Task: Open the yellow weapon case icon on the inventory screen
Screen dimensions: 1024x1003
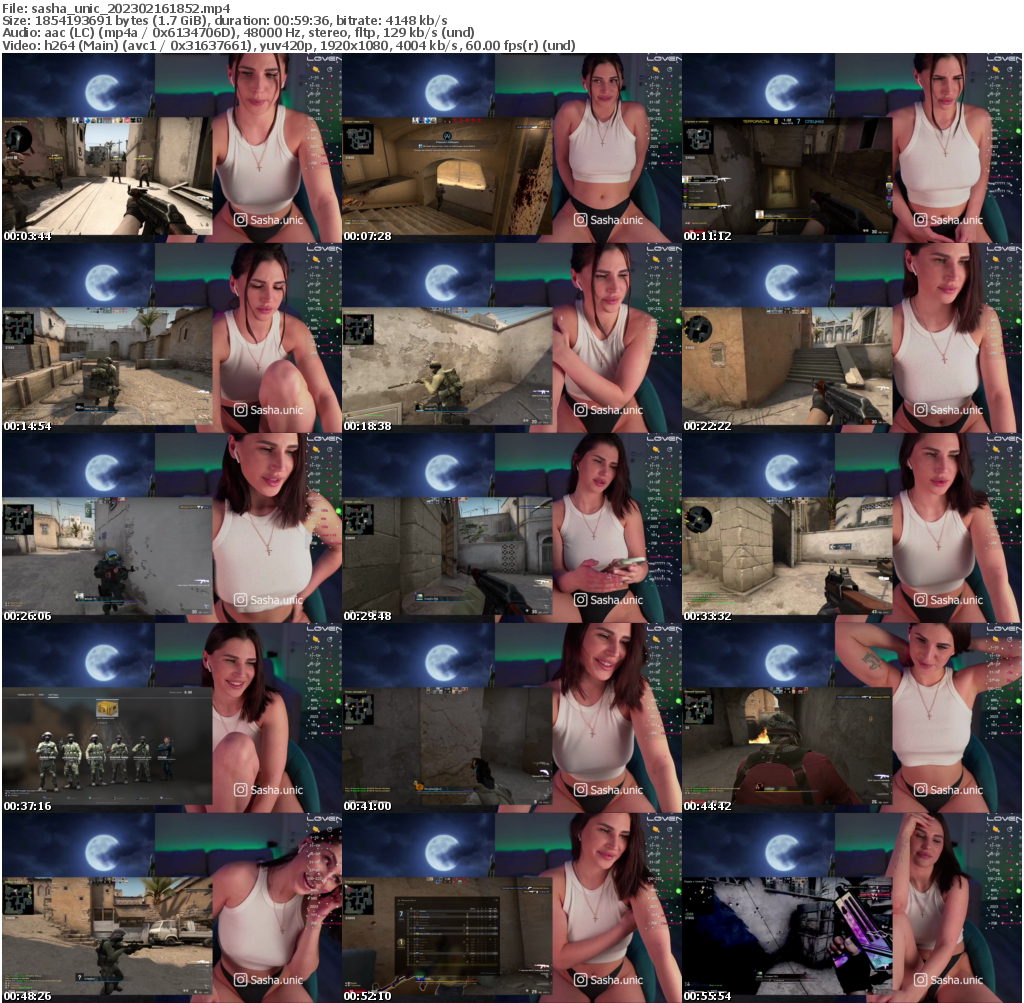Action: click(107, 708)
